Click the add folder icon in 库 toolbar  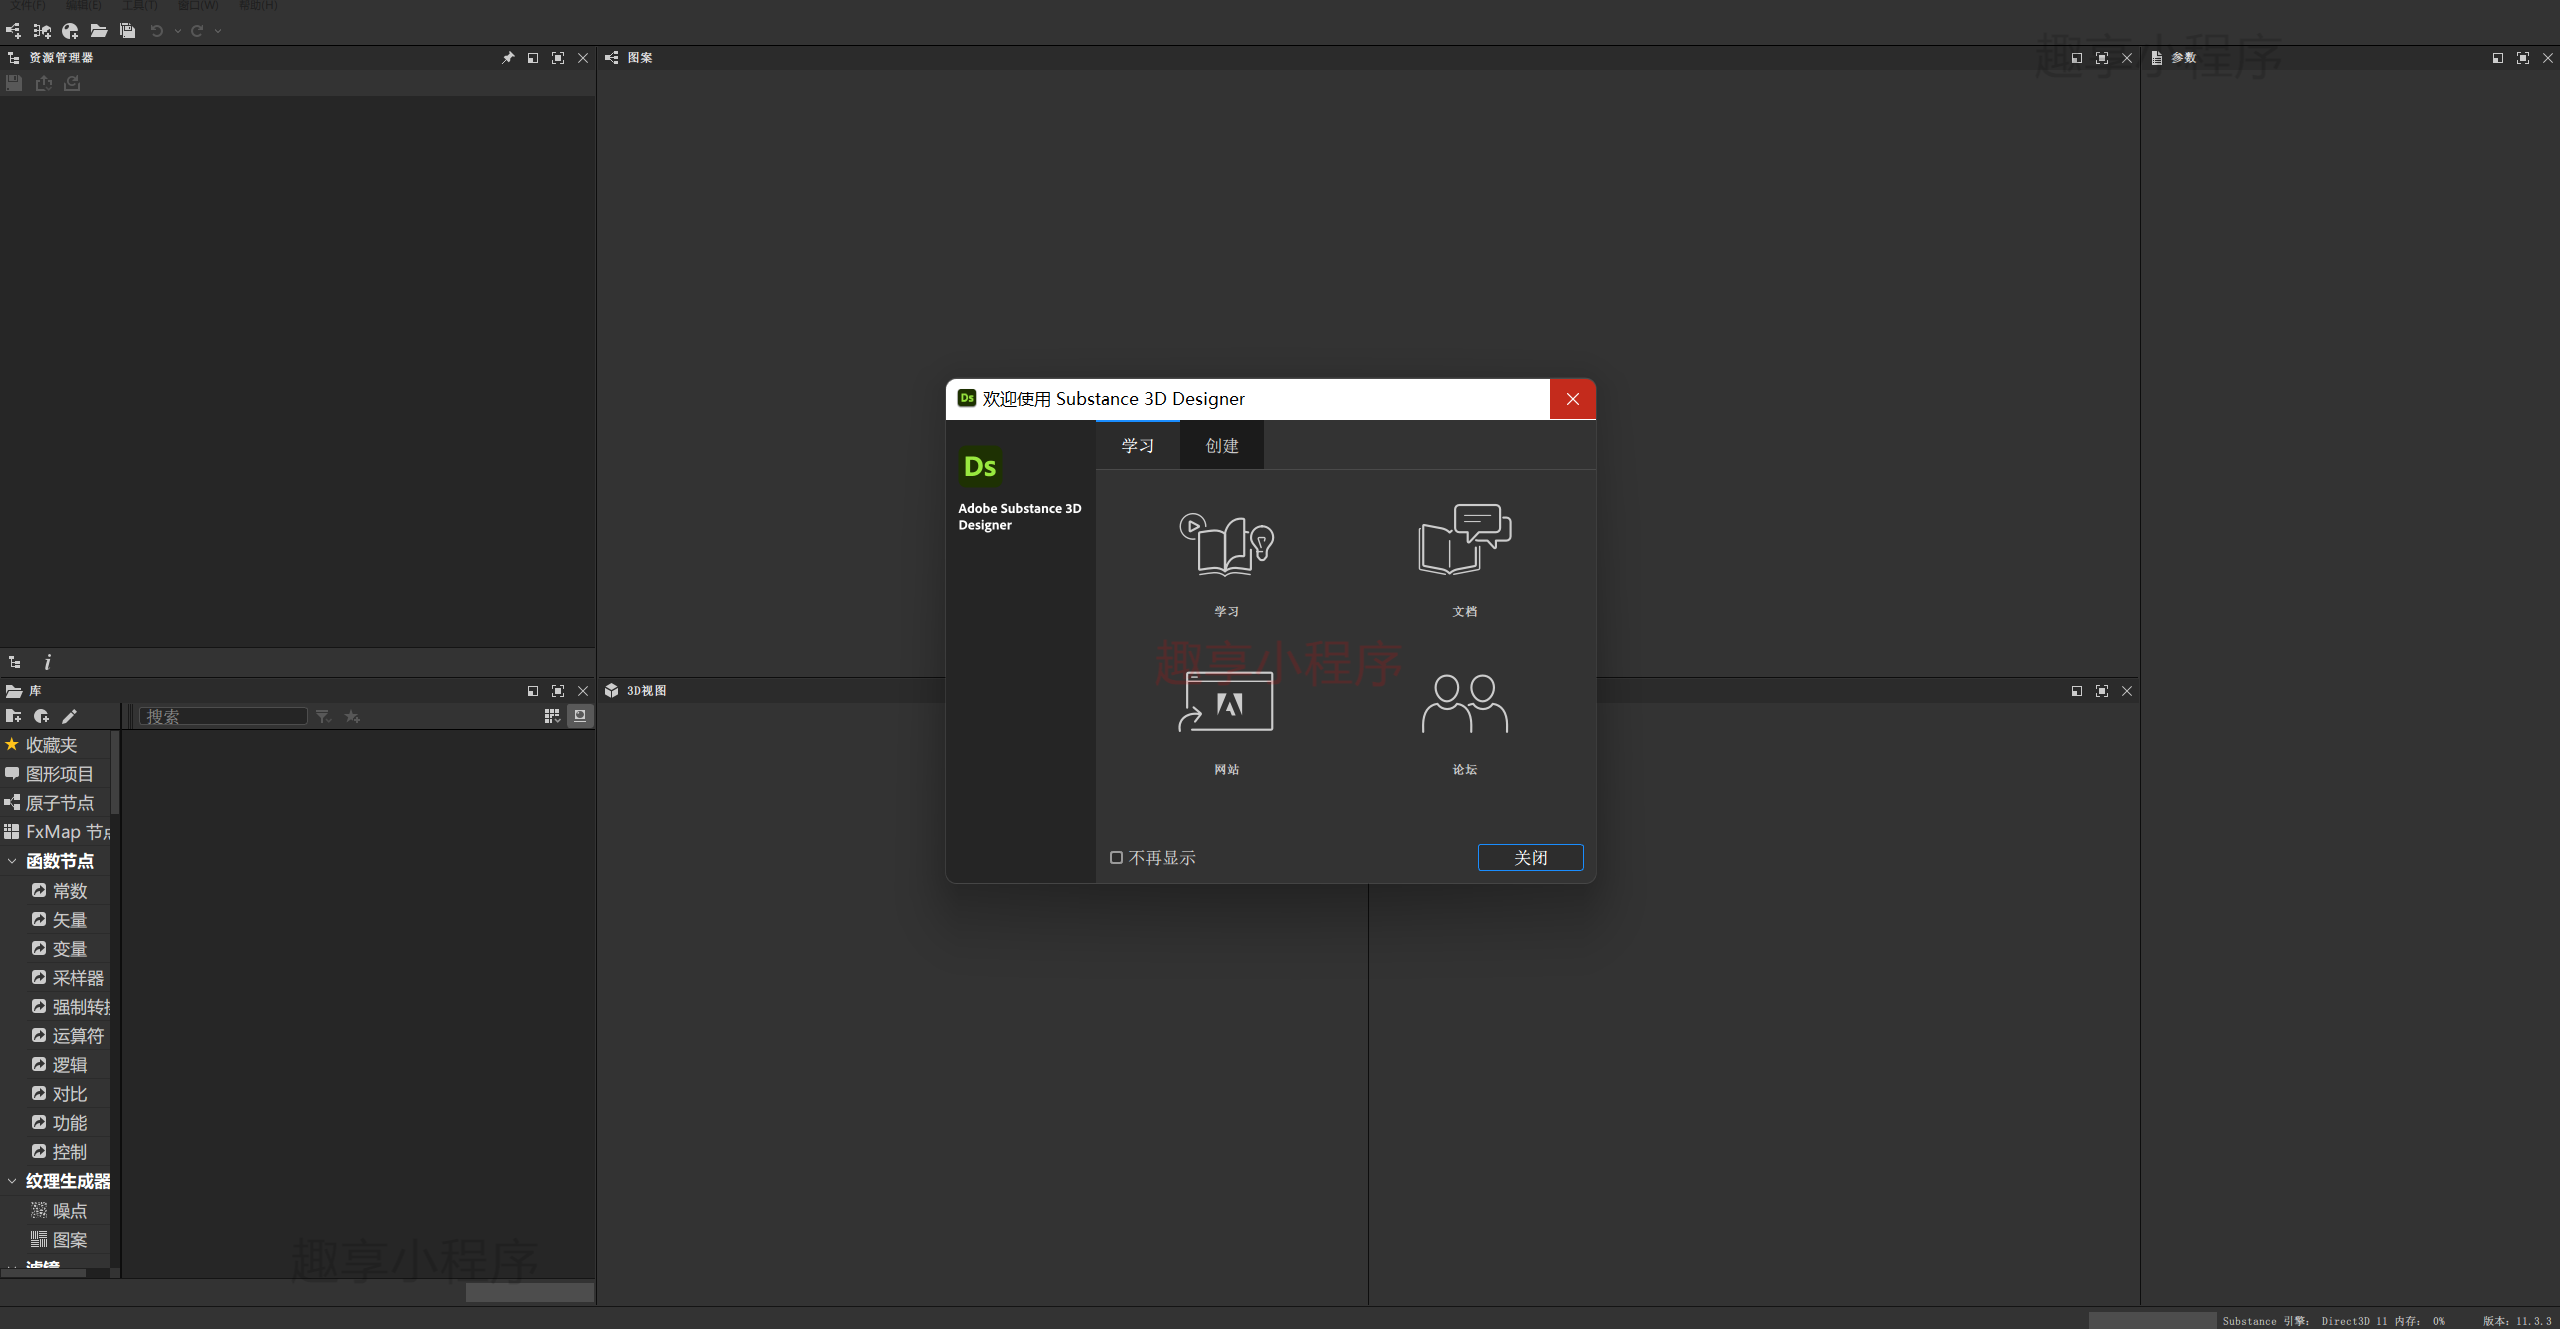(x=14, y=716)
